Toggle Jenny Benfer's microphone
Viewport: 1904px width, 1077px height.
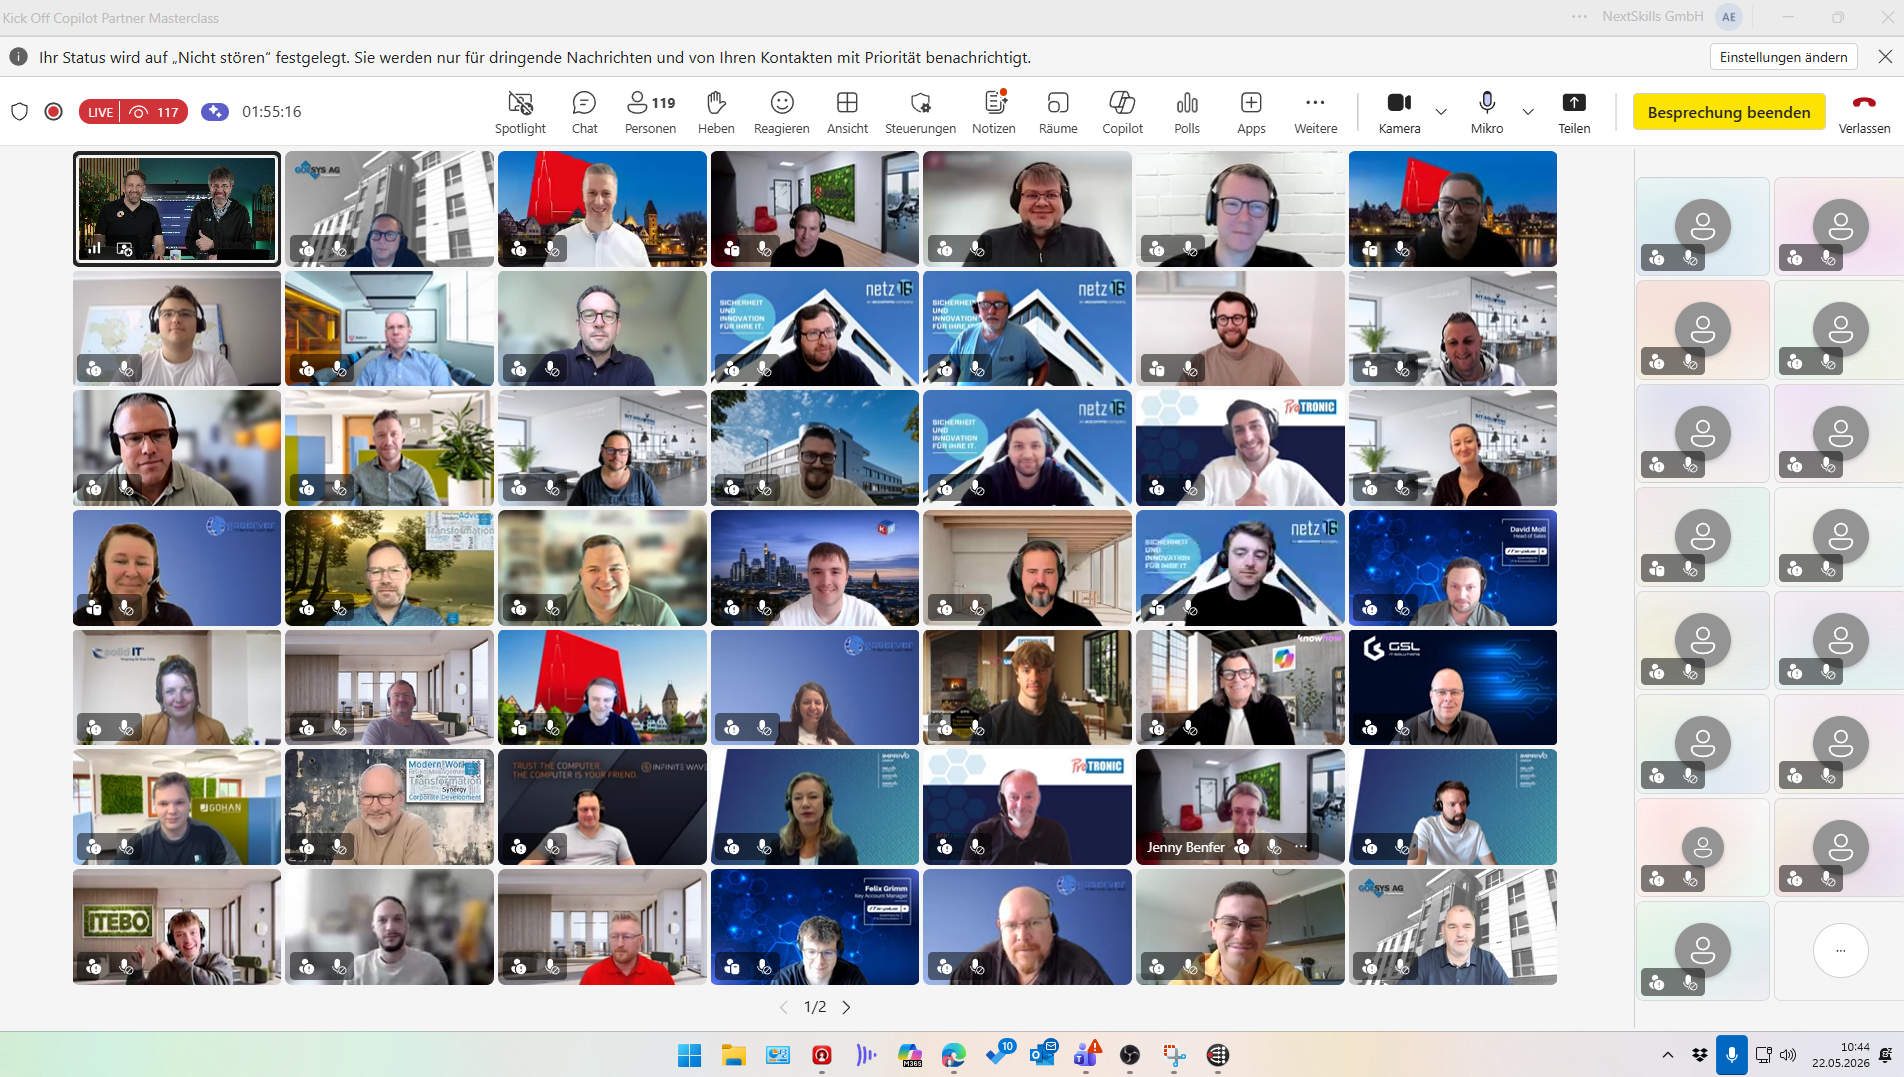(x=1272, y=847)
